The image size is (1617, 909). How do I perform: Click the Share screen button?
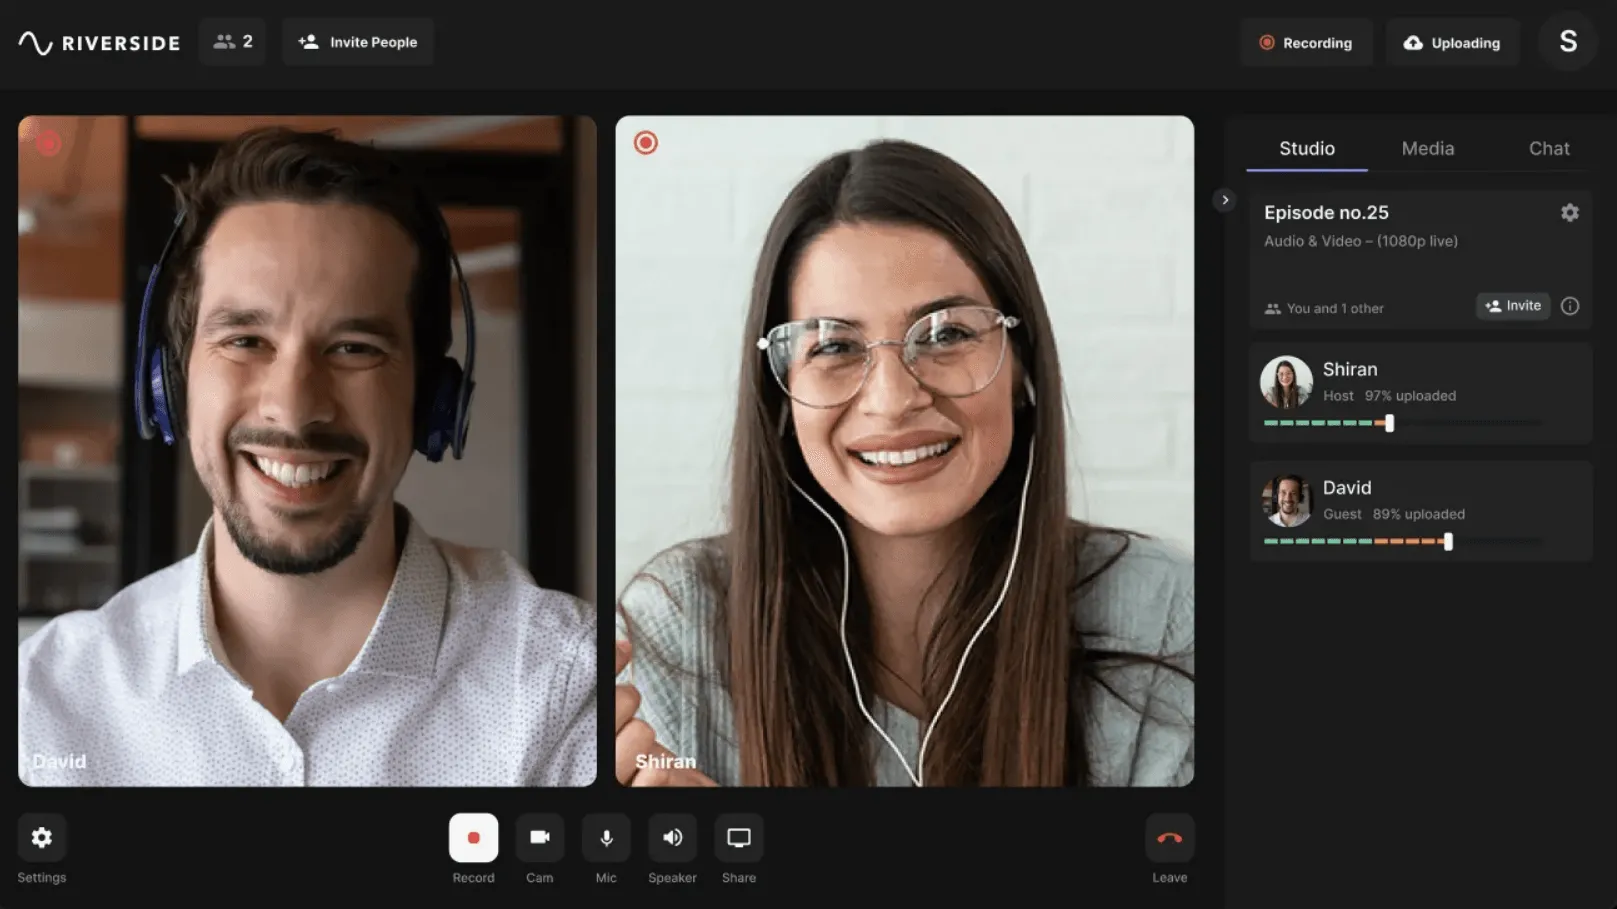coord(739,838)
